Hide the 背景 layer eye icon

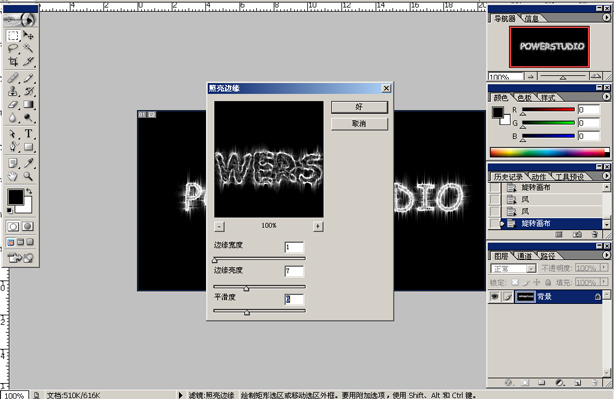coord(495,297)
